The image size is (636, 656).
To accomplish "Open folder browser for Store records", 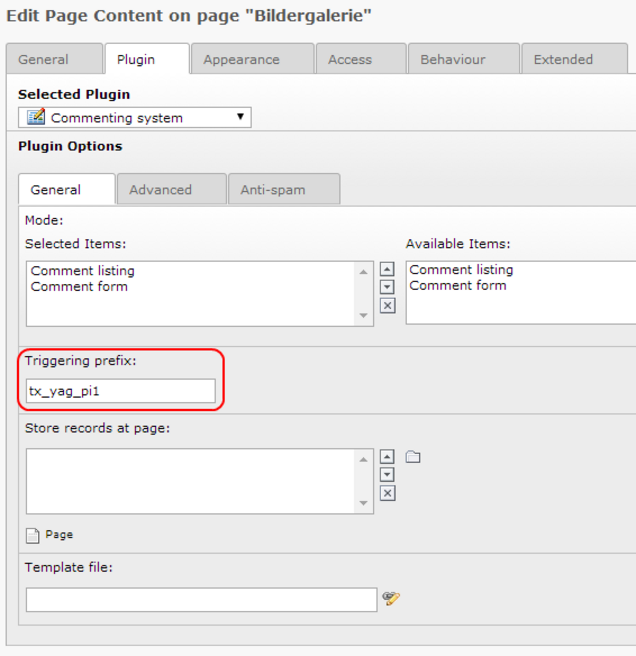I will tap(413, 457).
